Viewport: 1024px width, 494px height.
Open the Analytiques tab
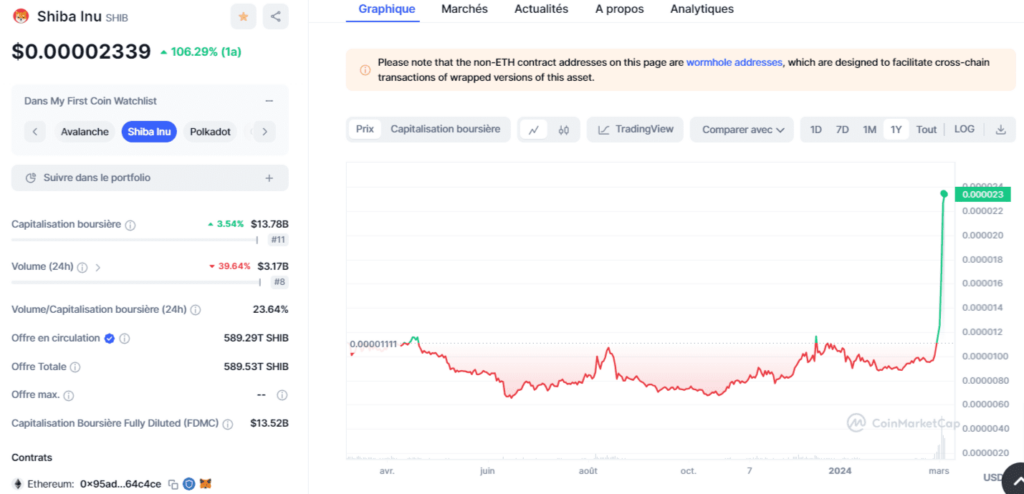click(702, 9)
